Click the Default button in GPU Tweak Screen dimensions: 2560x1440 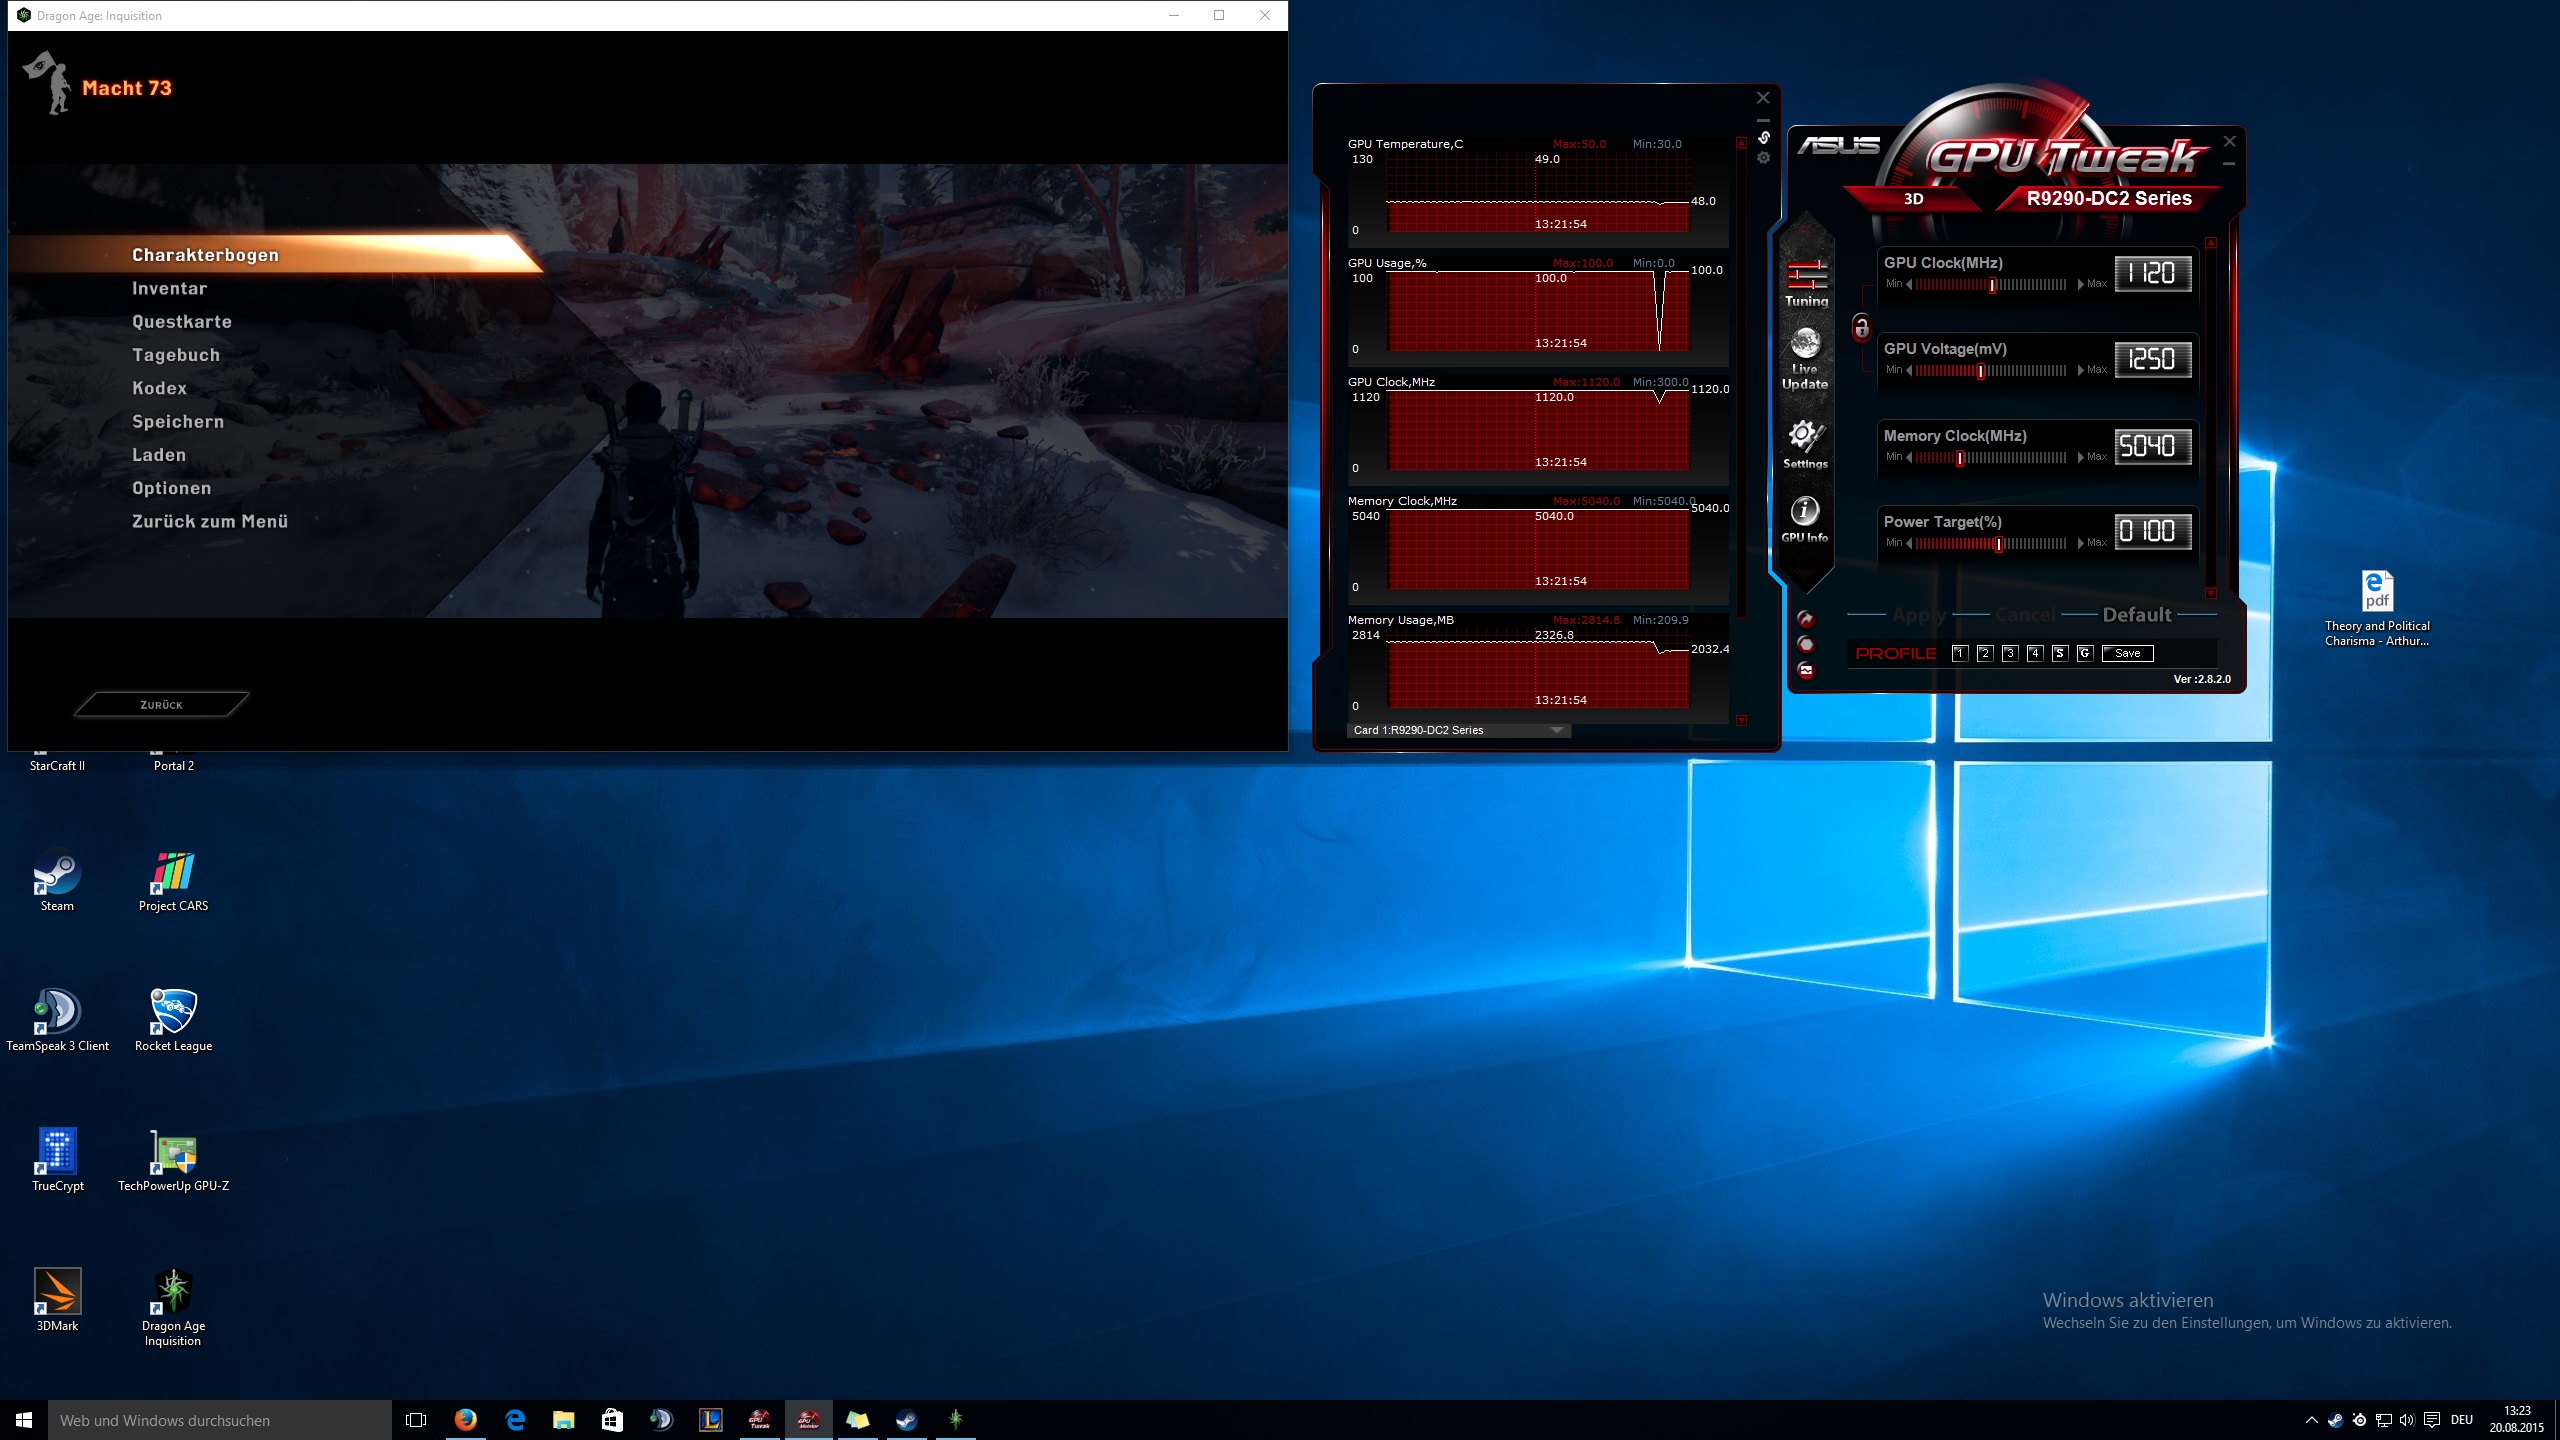(x=2136, y=615)
